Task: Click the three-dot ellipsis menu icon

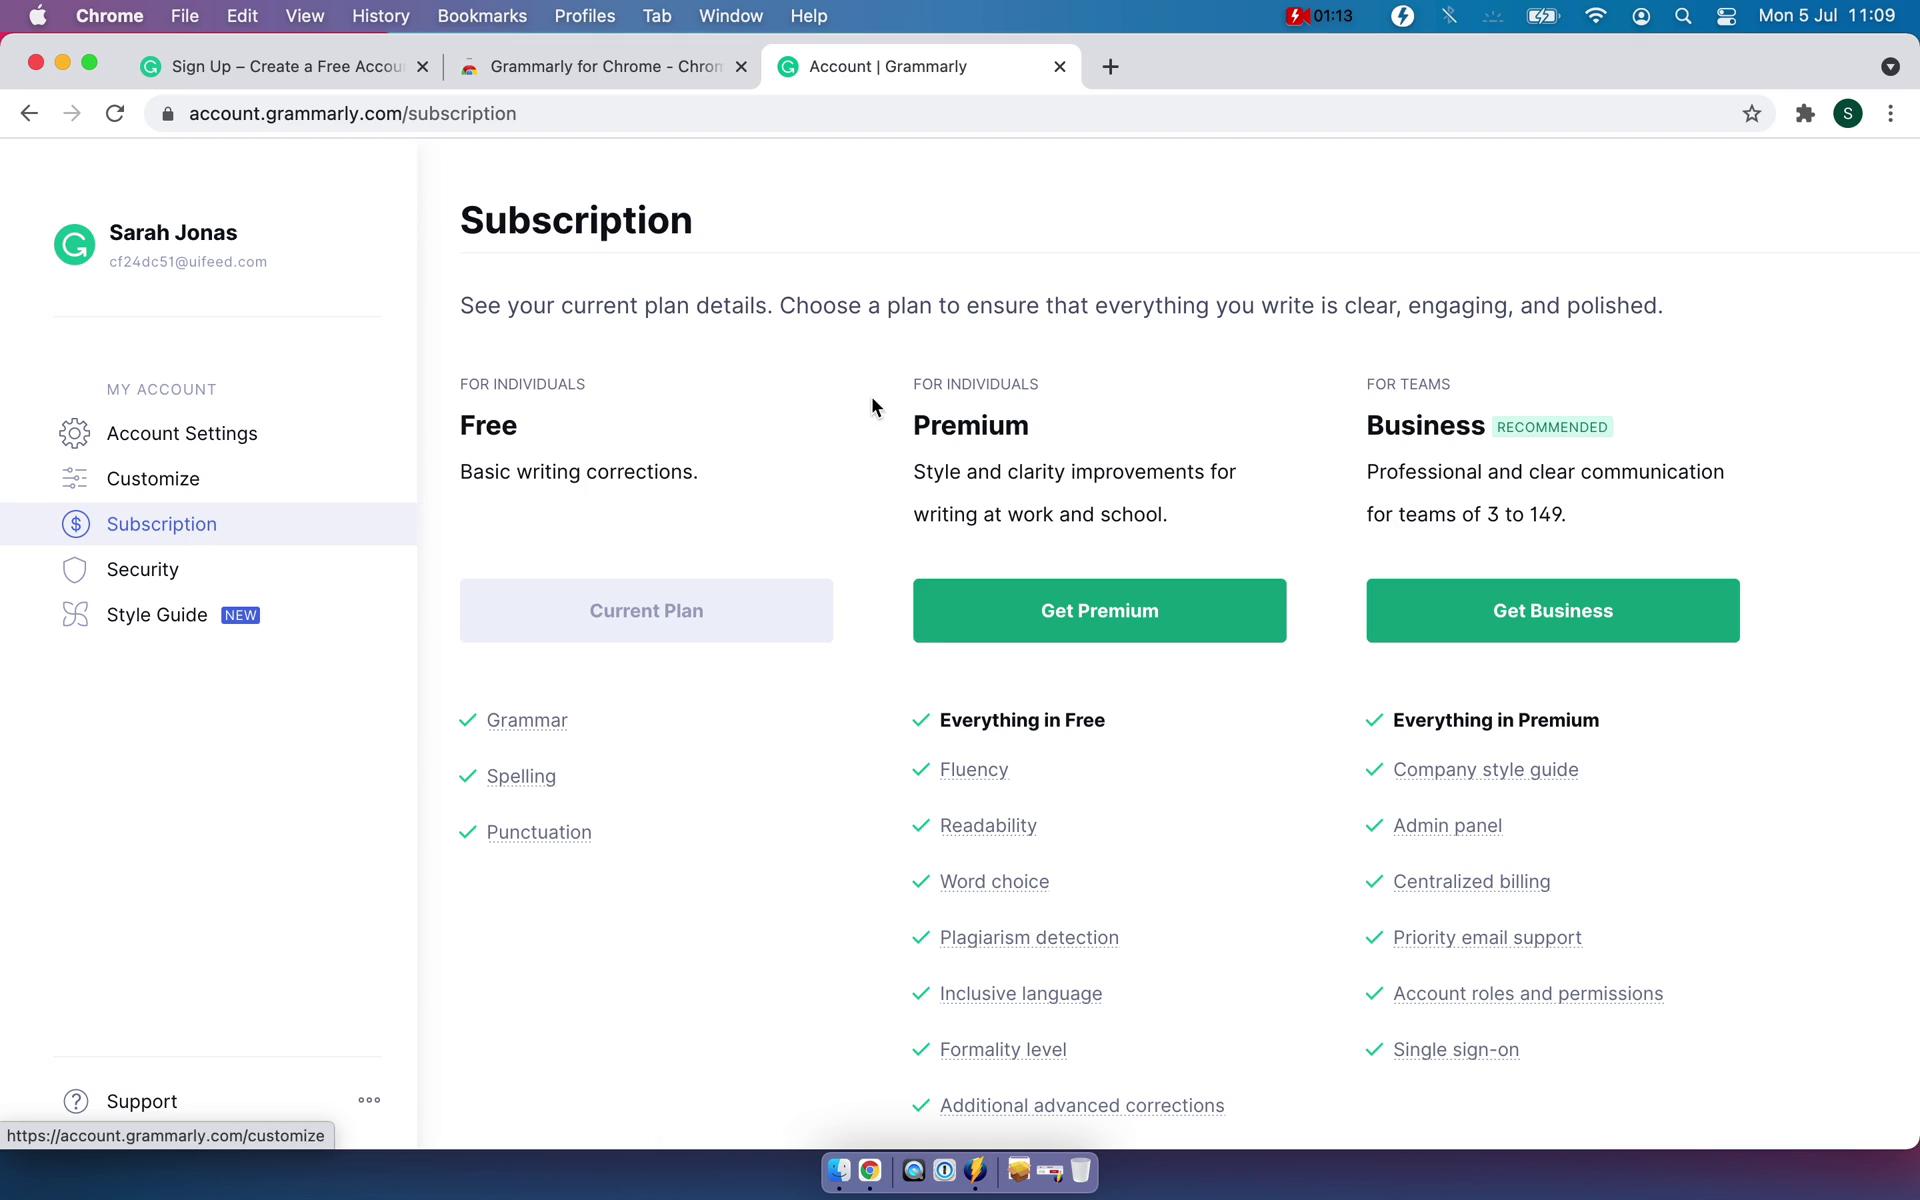Action: (369, 1100)
